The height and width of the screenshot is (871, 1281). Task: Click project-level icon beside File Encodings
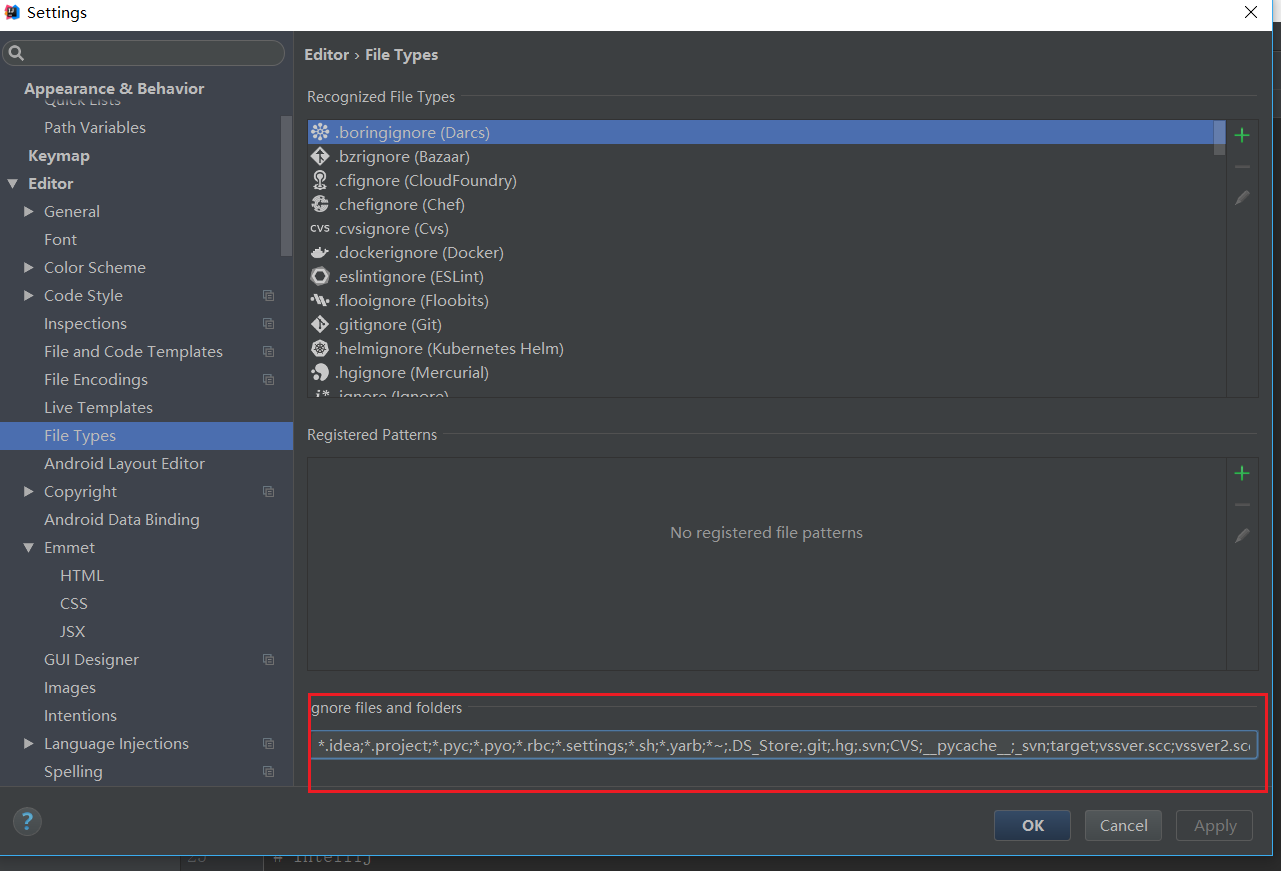pos(268,380)
